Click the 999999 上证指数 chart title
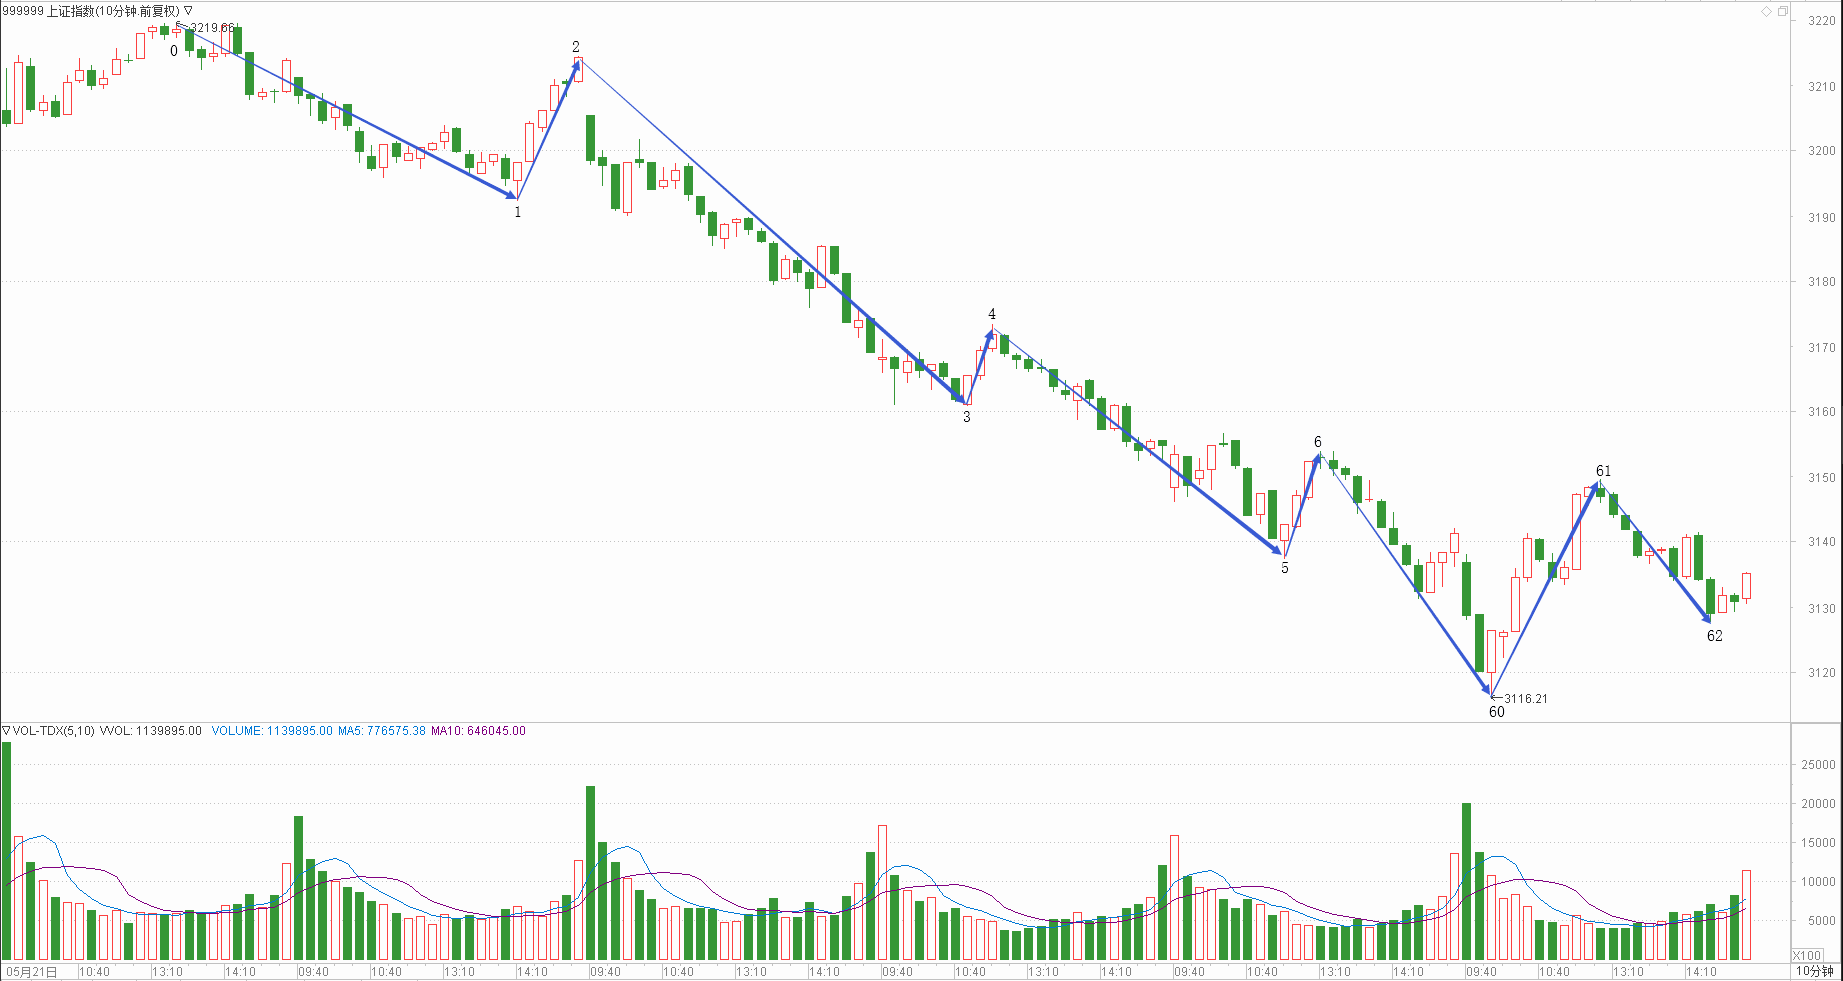Viewport: 1843px width, 981px height. [x=90, y=11]
